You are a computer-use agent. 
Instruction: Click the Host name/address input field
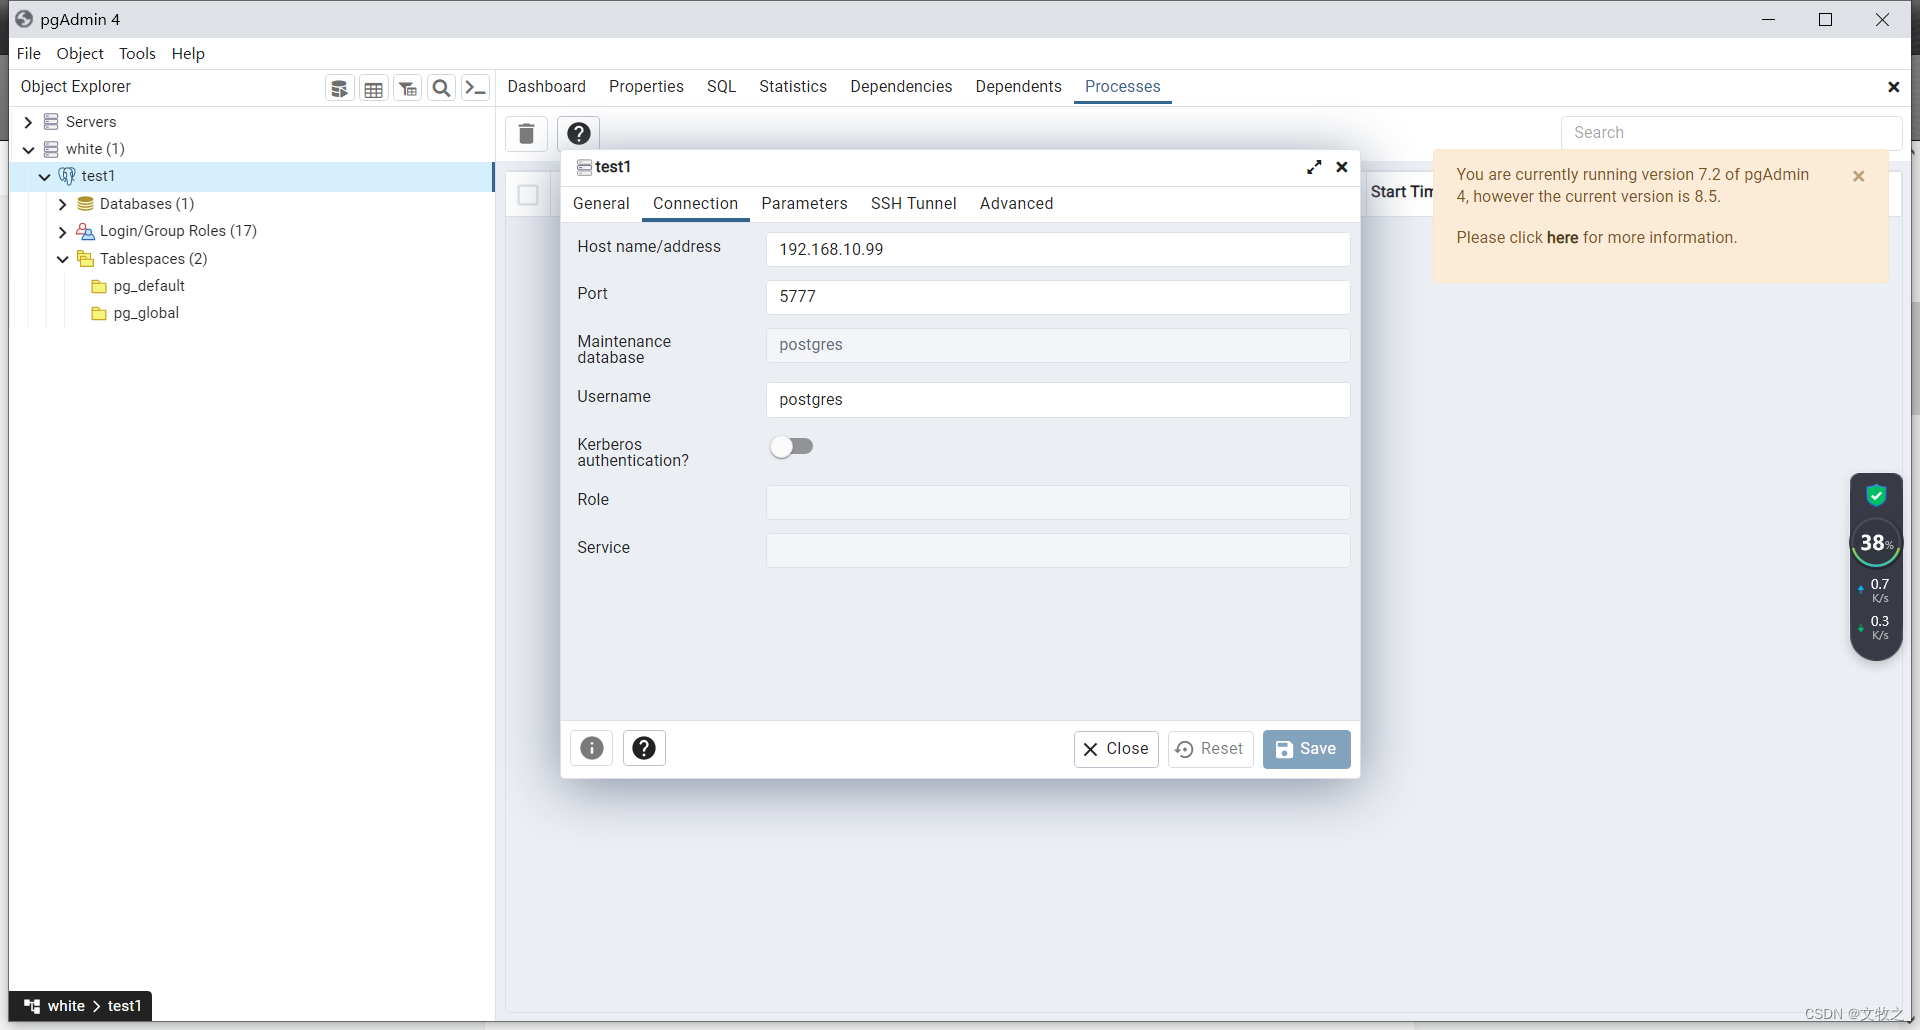(1057, 249)
